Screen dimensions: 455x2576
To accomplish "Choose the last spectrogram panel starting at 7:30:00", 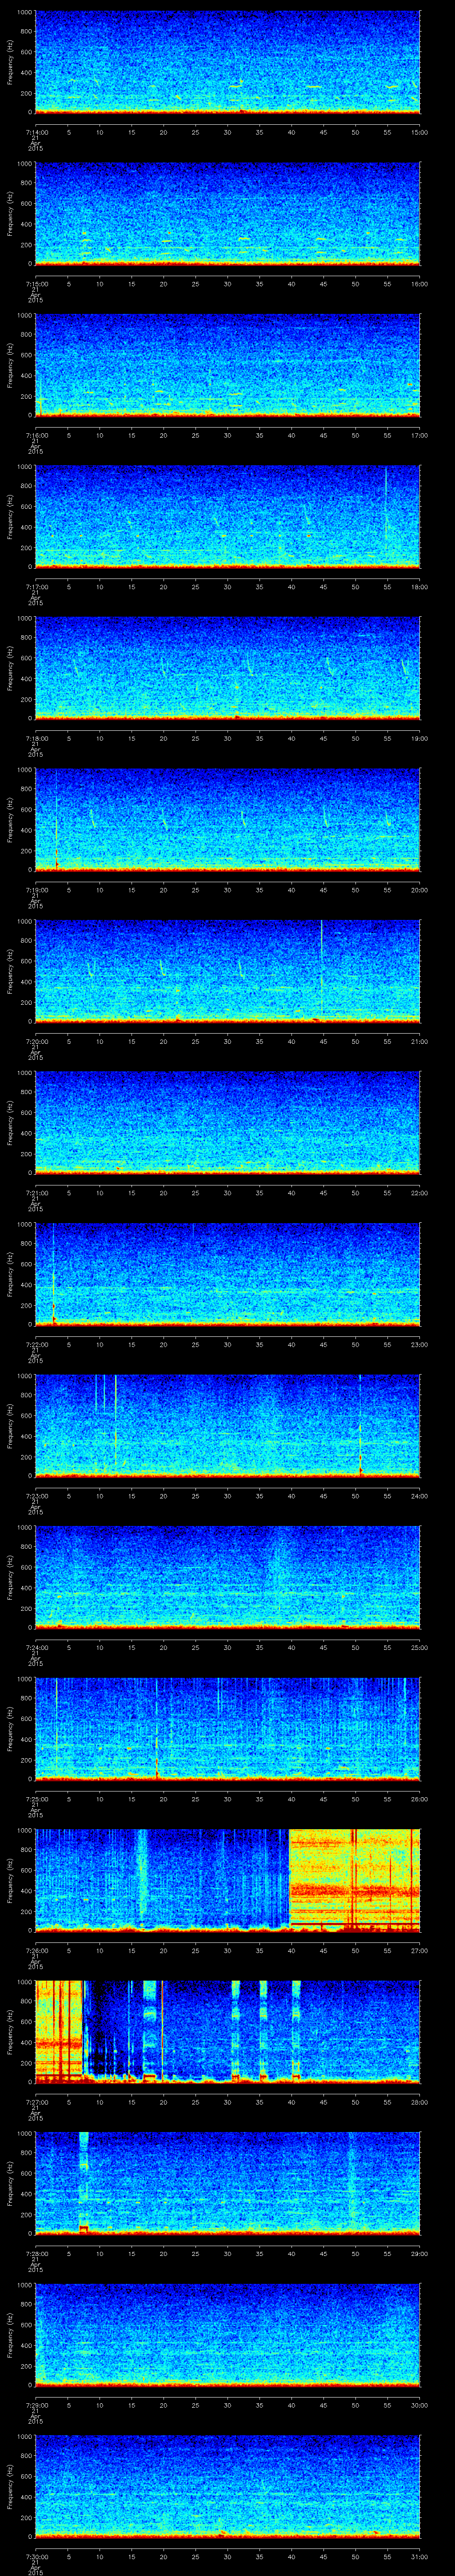I will pos(227,2487).
